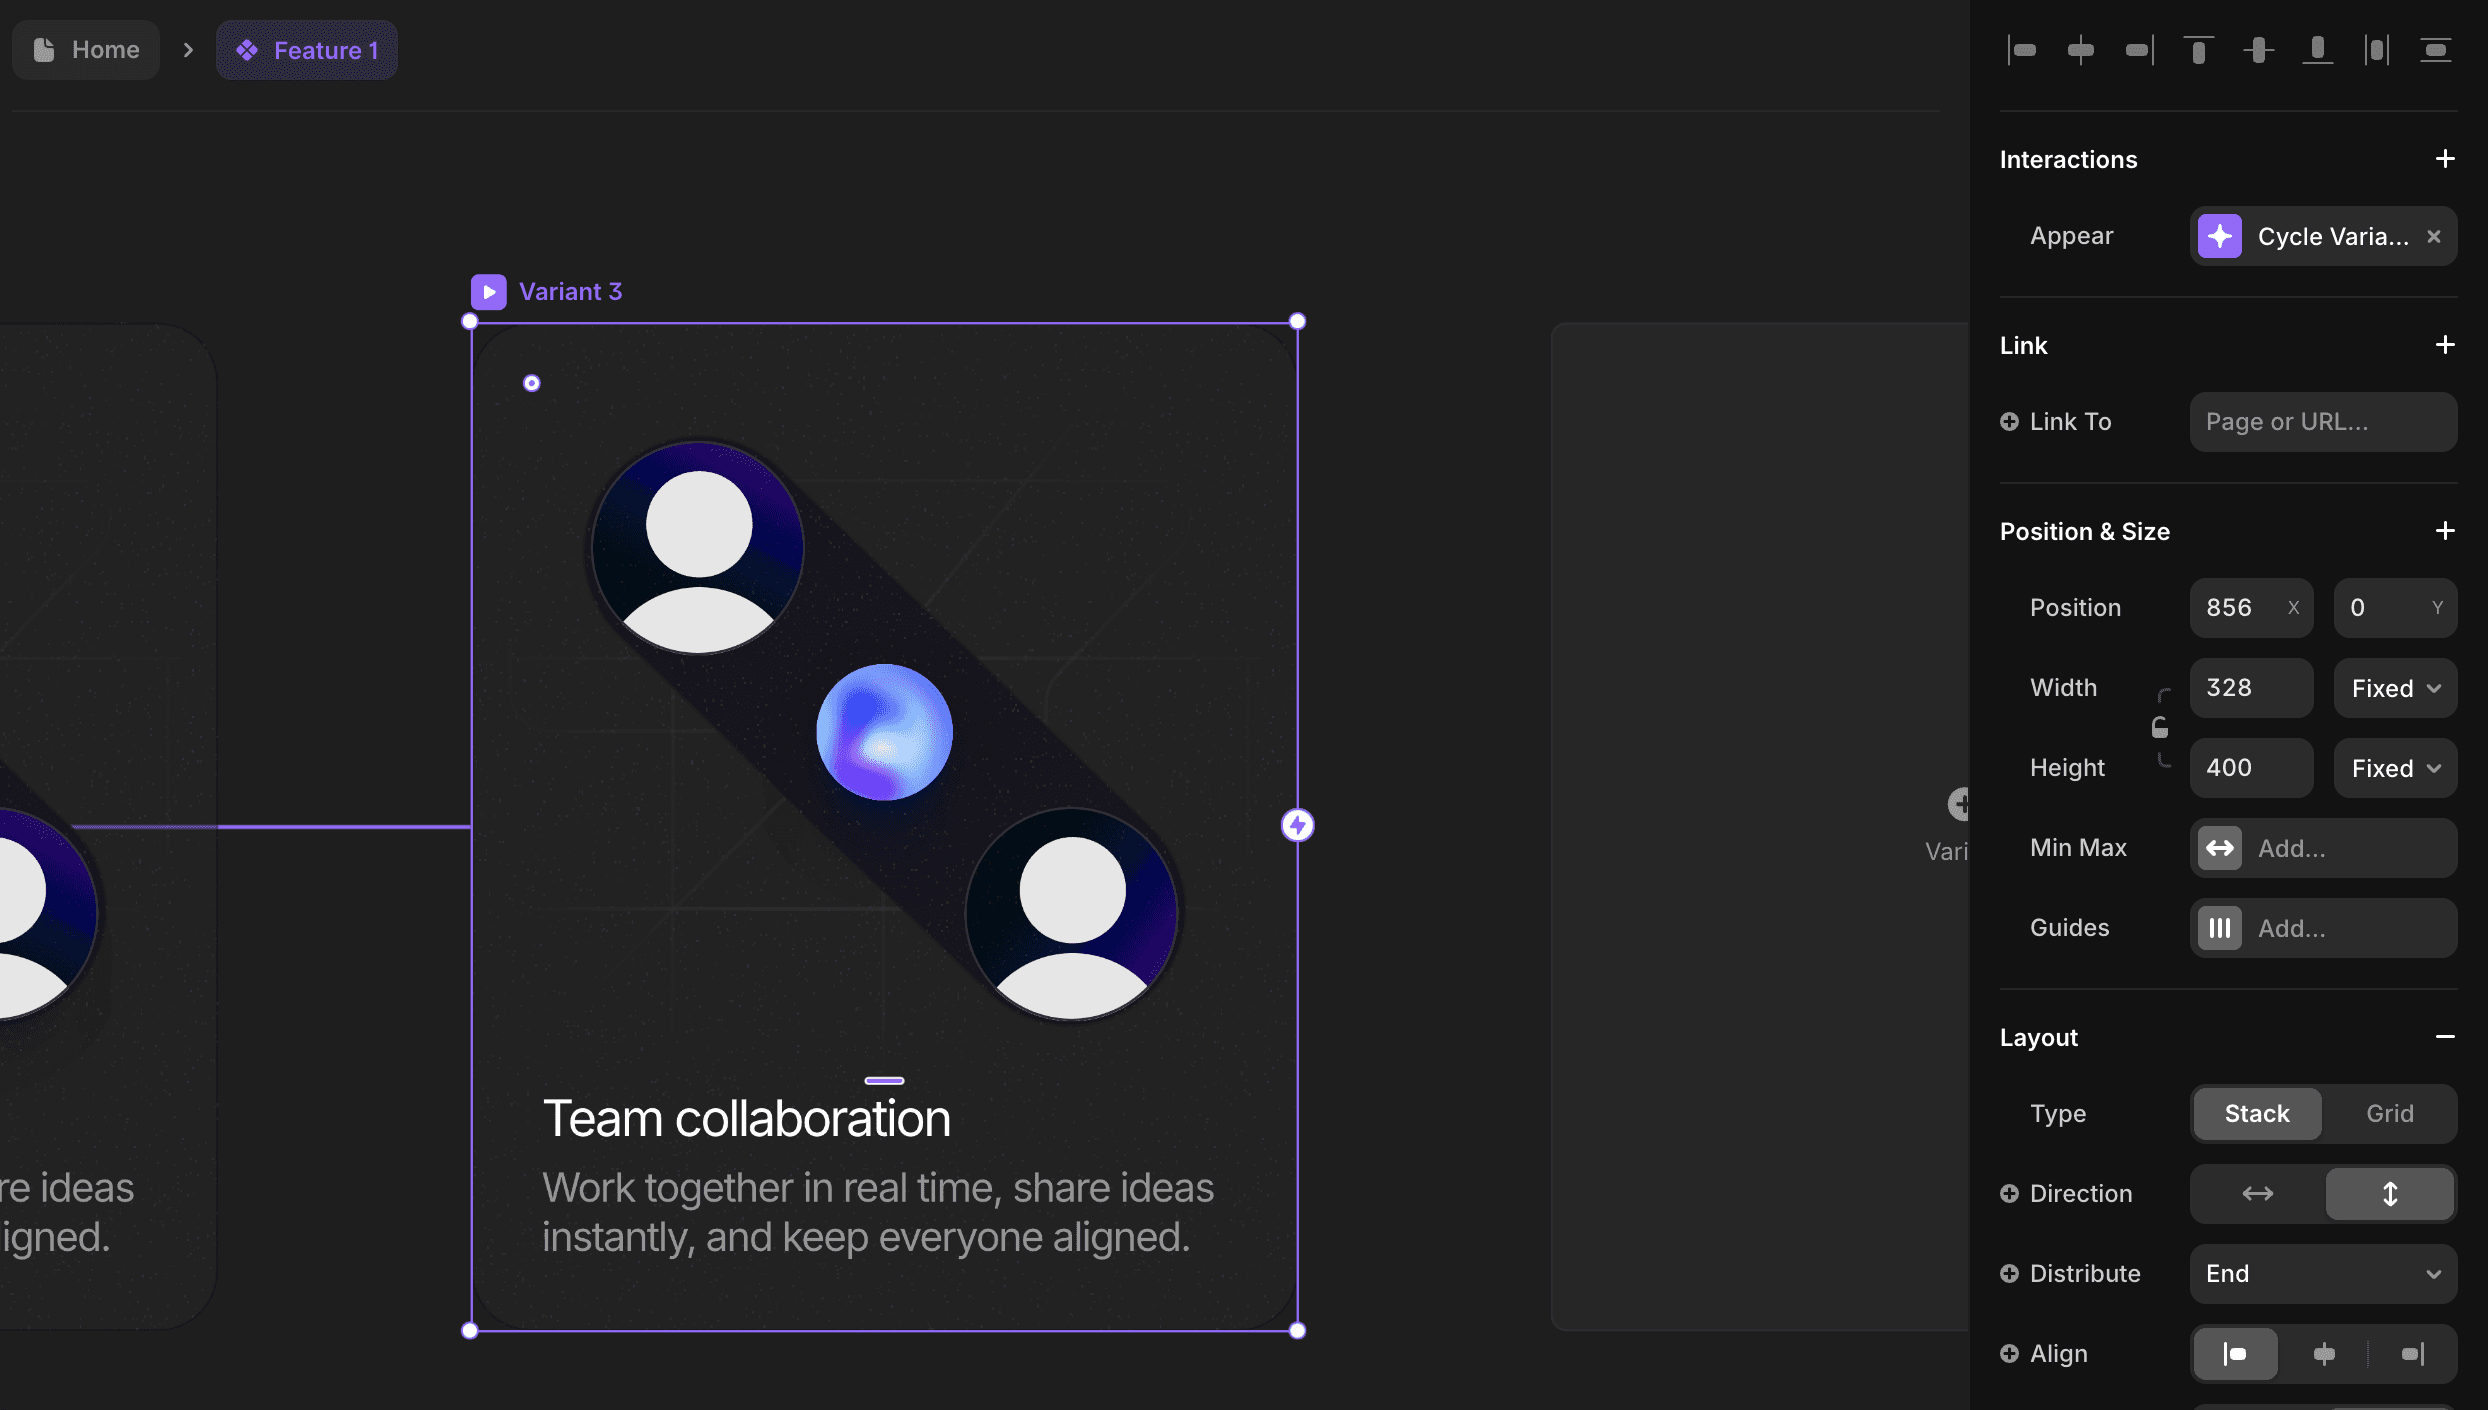Open the Distribute End dropdown
The height and width of the screenshot is (1410, 2488).
pyautogui.click(x=2323, y=1273)
